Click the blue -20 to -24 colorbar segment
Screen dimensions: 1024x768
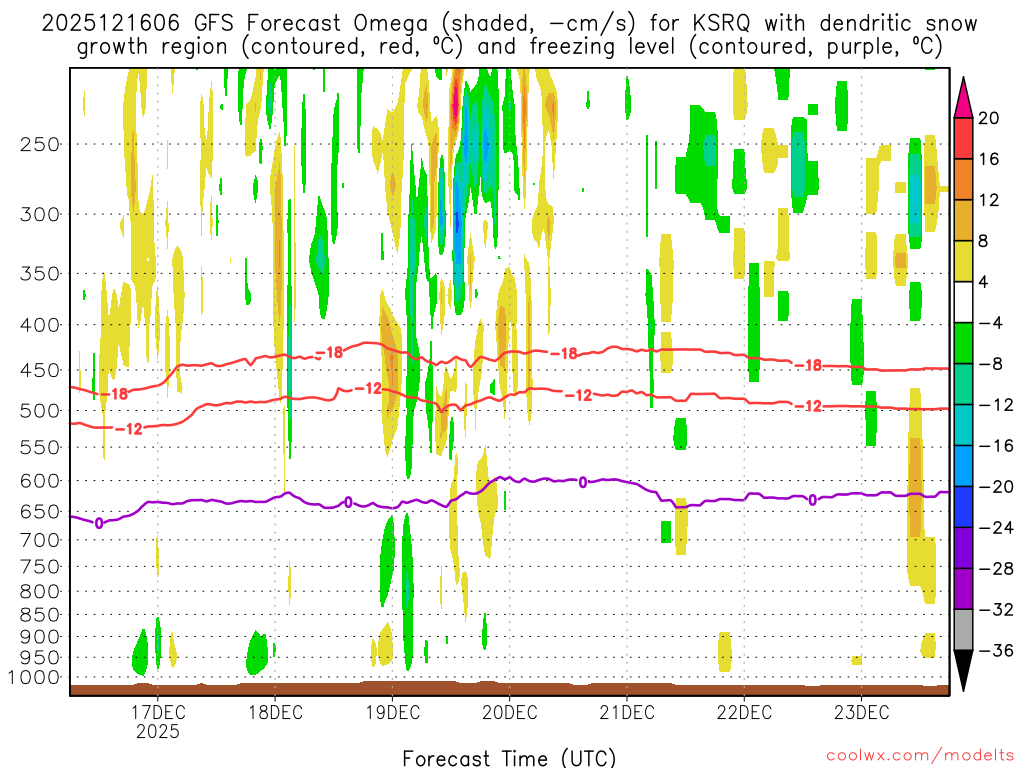pyautogui.click(x=963, y=507)
